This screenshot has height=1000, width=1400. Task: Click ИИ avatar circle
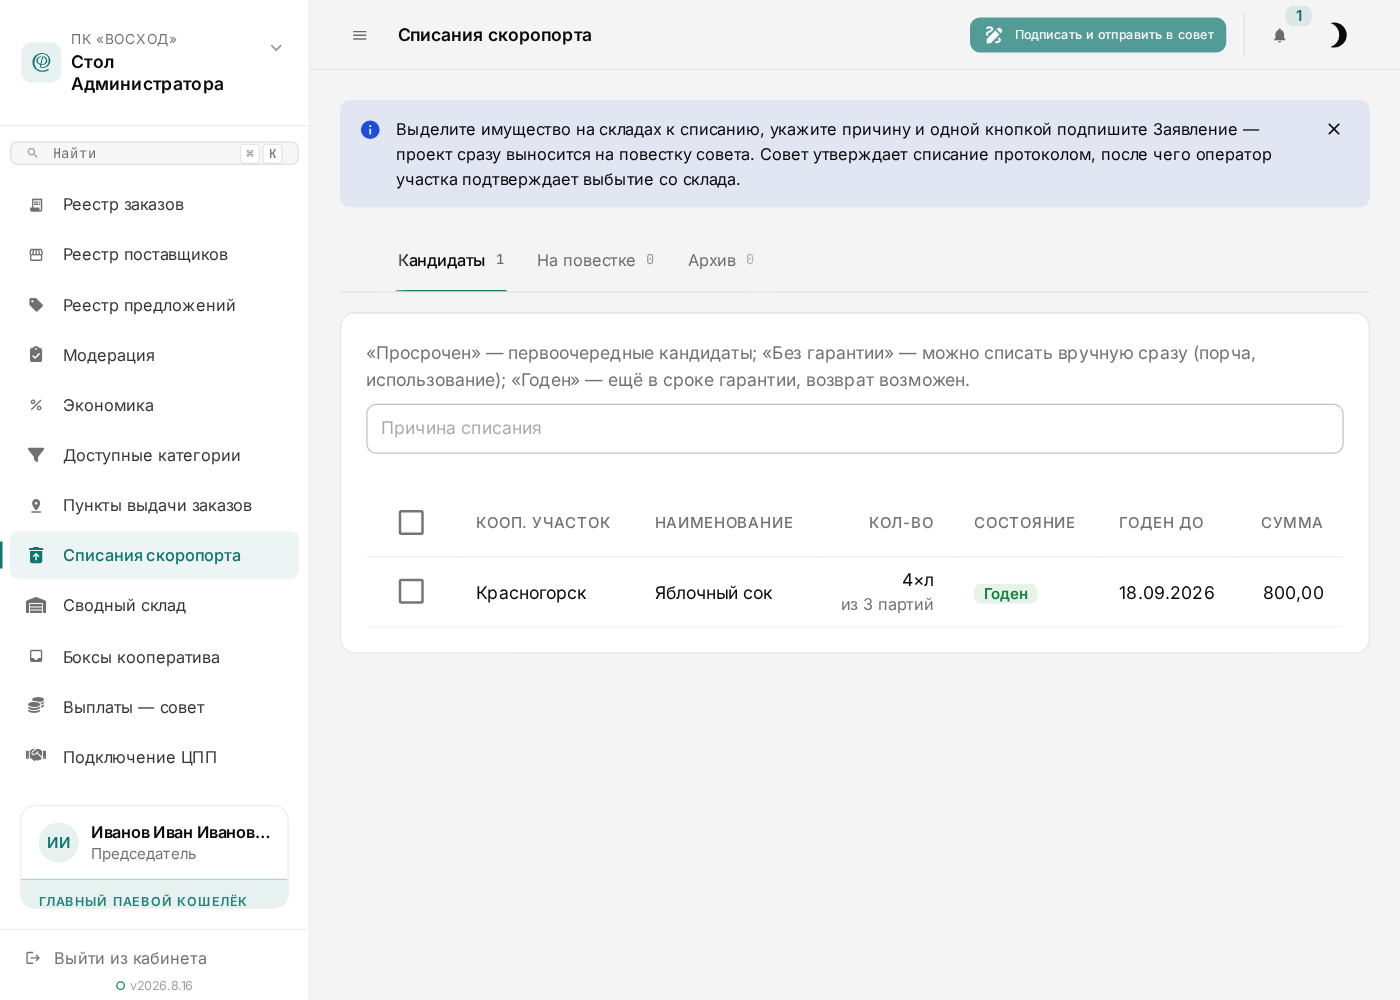click(59, 843)
